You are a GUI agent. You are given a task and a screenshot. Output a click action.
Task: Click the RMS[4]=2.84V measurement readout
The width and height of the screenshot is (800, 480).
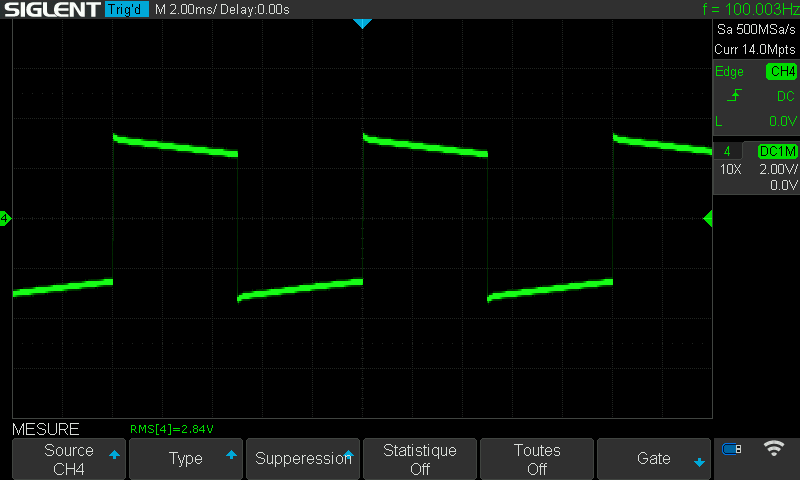pyautogui.click(x=172, y=429)
